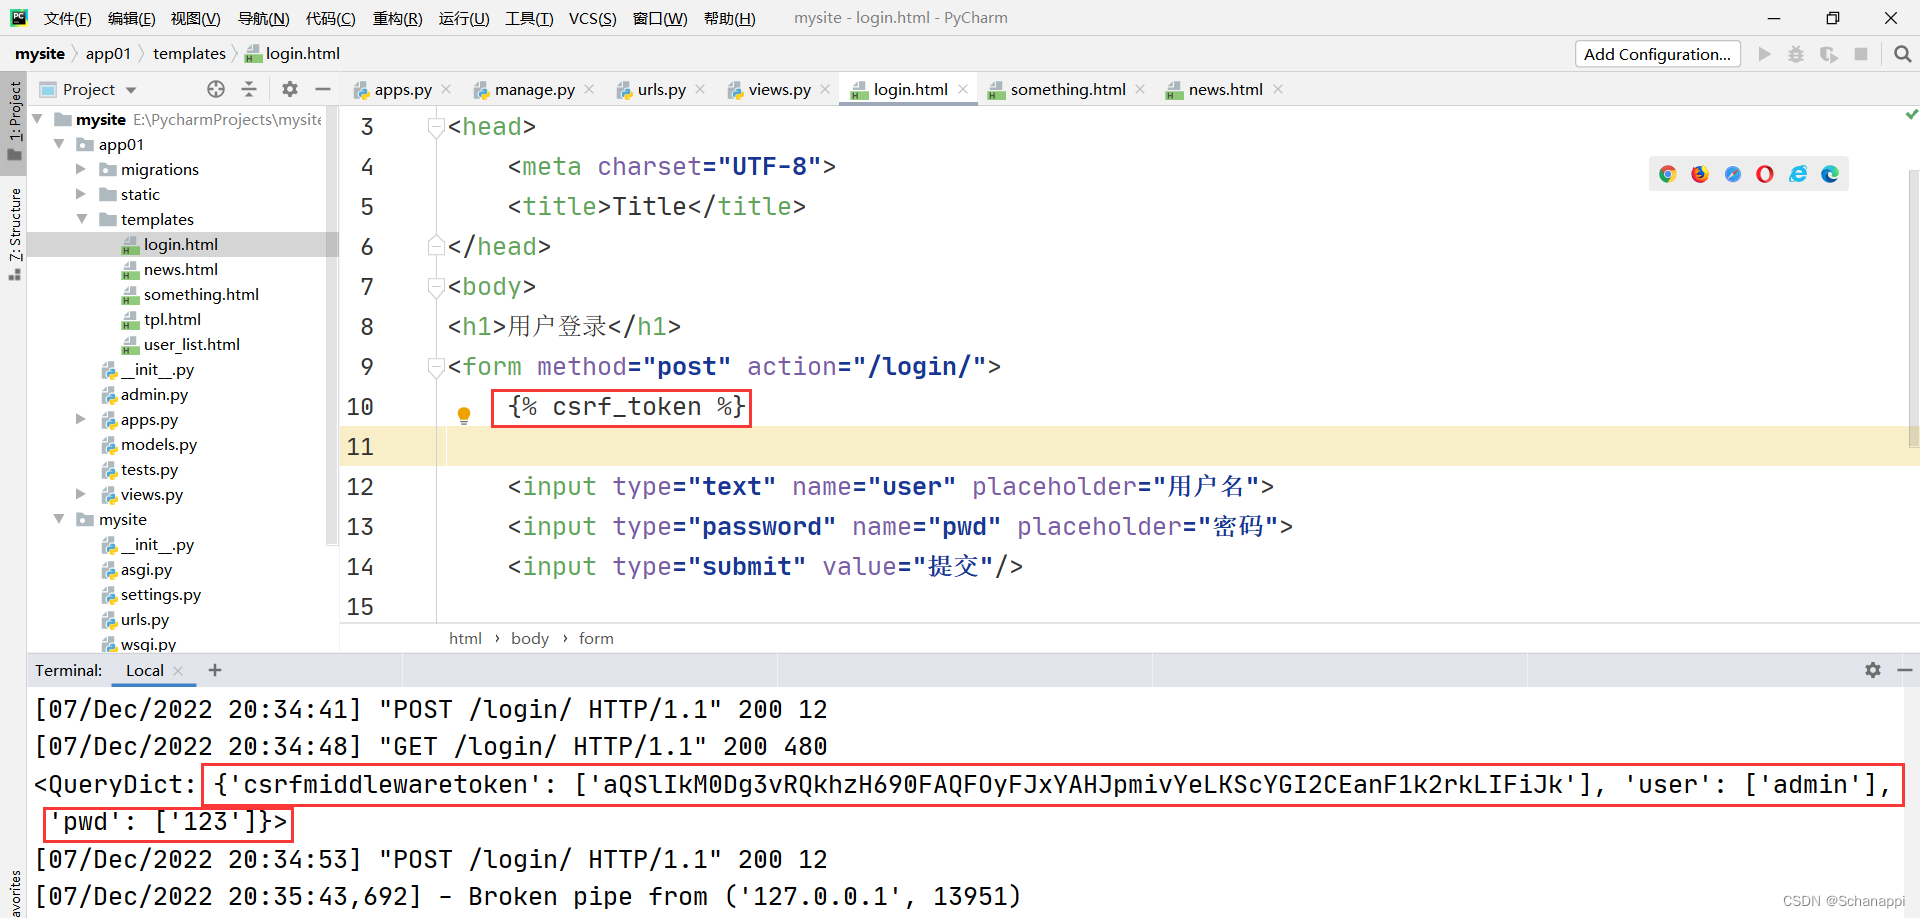Image resolution: width=1920 pixels, height=918 pixels.
Task: Open the VCS menu
Action: click(x=592, y=18)
